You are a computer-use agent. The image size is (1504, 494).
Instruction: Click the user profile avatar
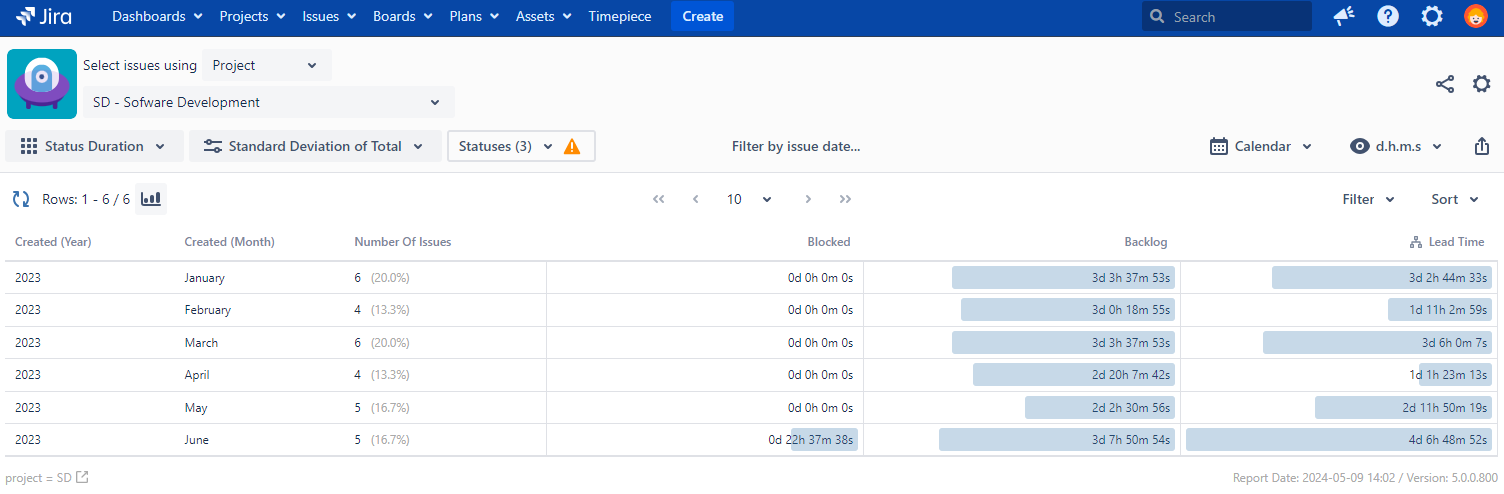tap(1475, 16)
